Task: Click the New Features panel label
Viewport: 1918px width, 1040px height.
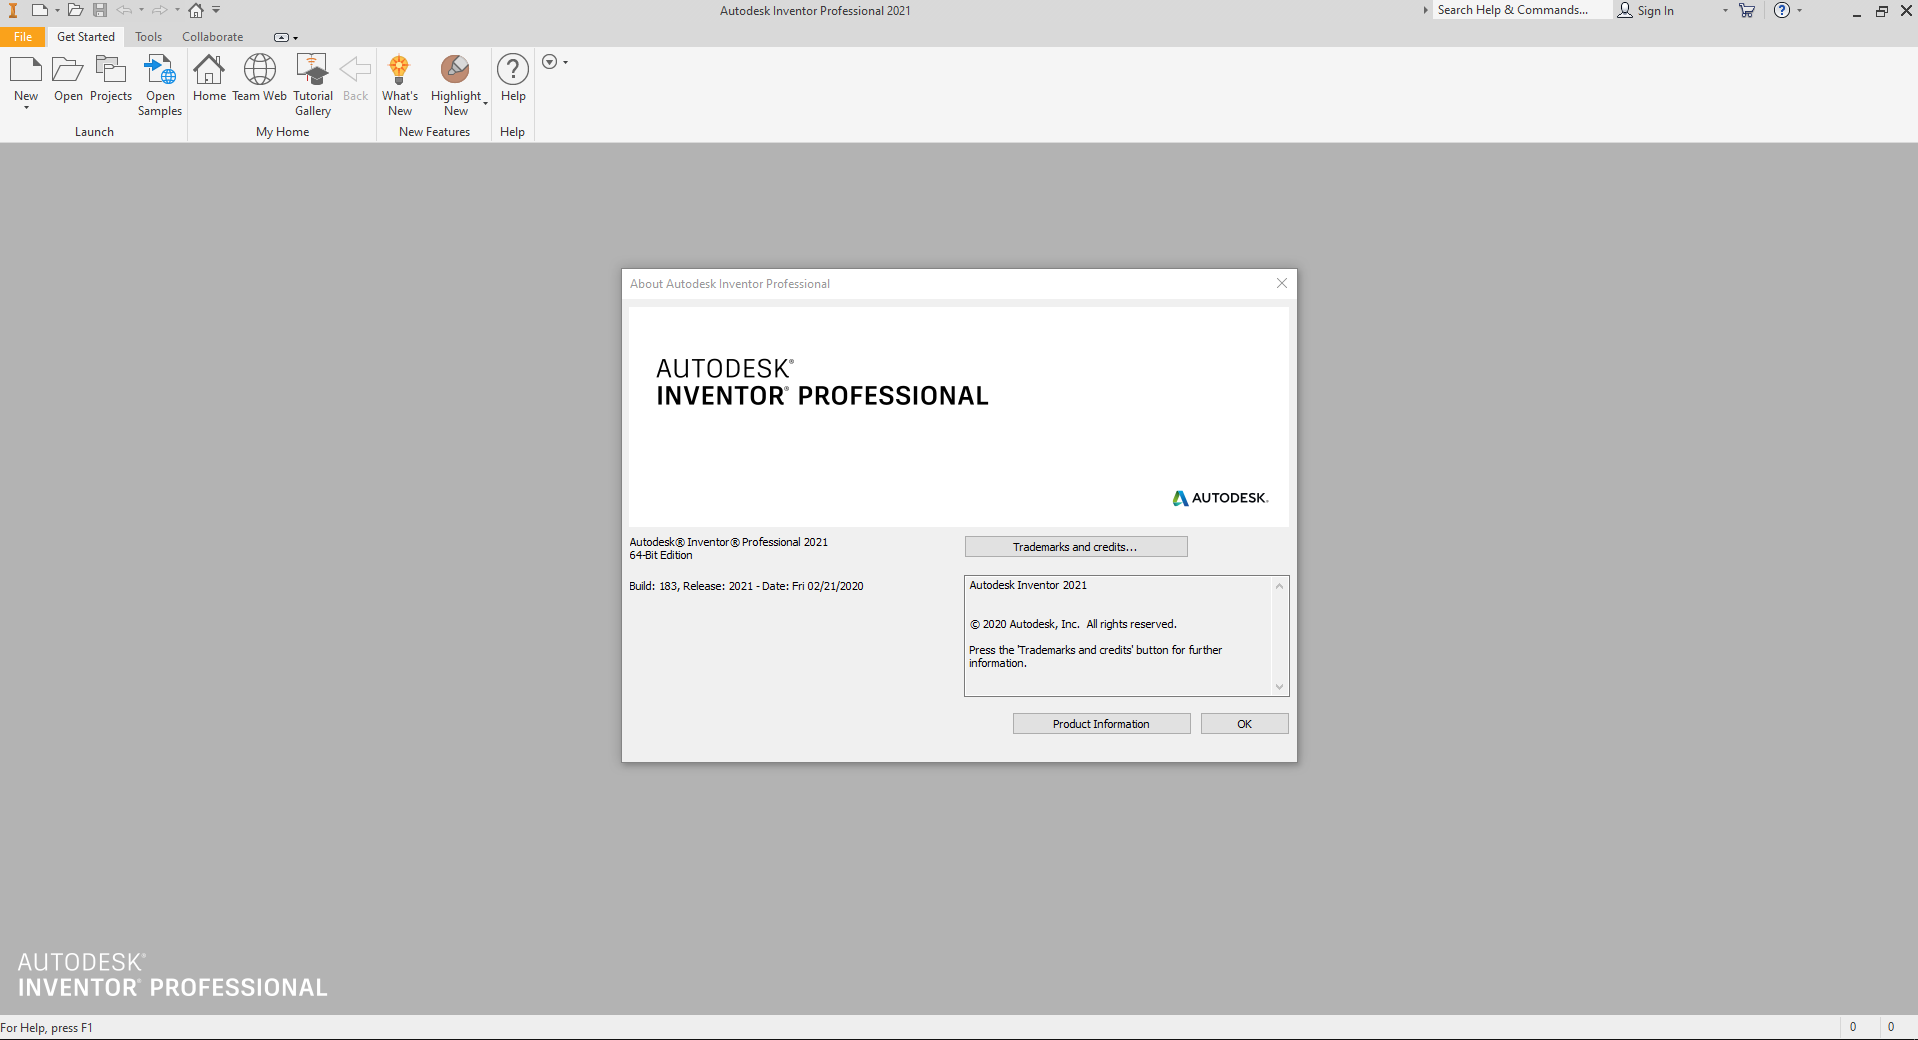Action: click(434, 132)
